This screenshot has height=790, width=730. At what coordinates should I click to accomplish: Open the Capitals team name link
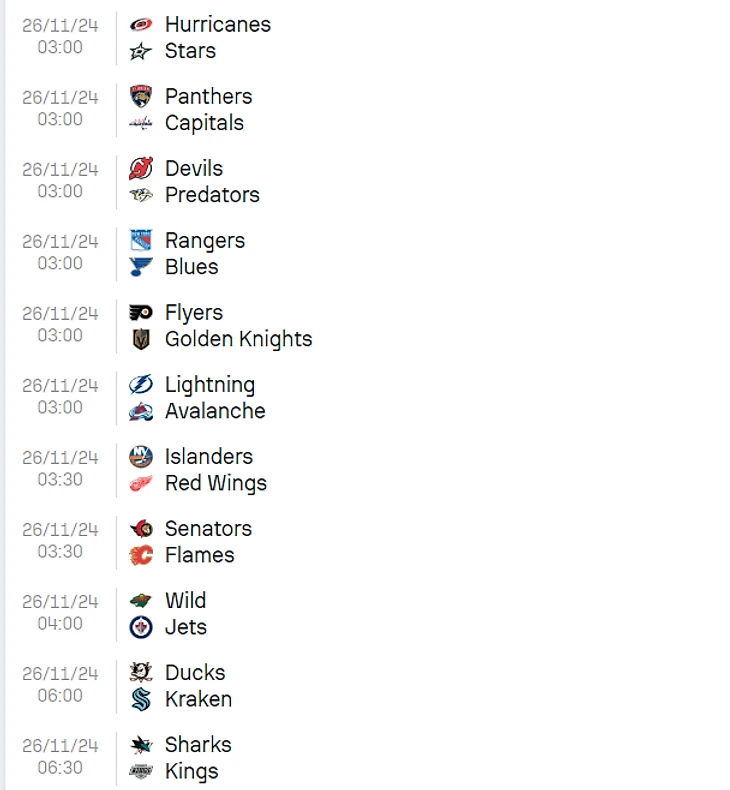coord(204,123)
